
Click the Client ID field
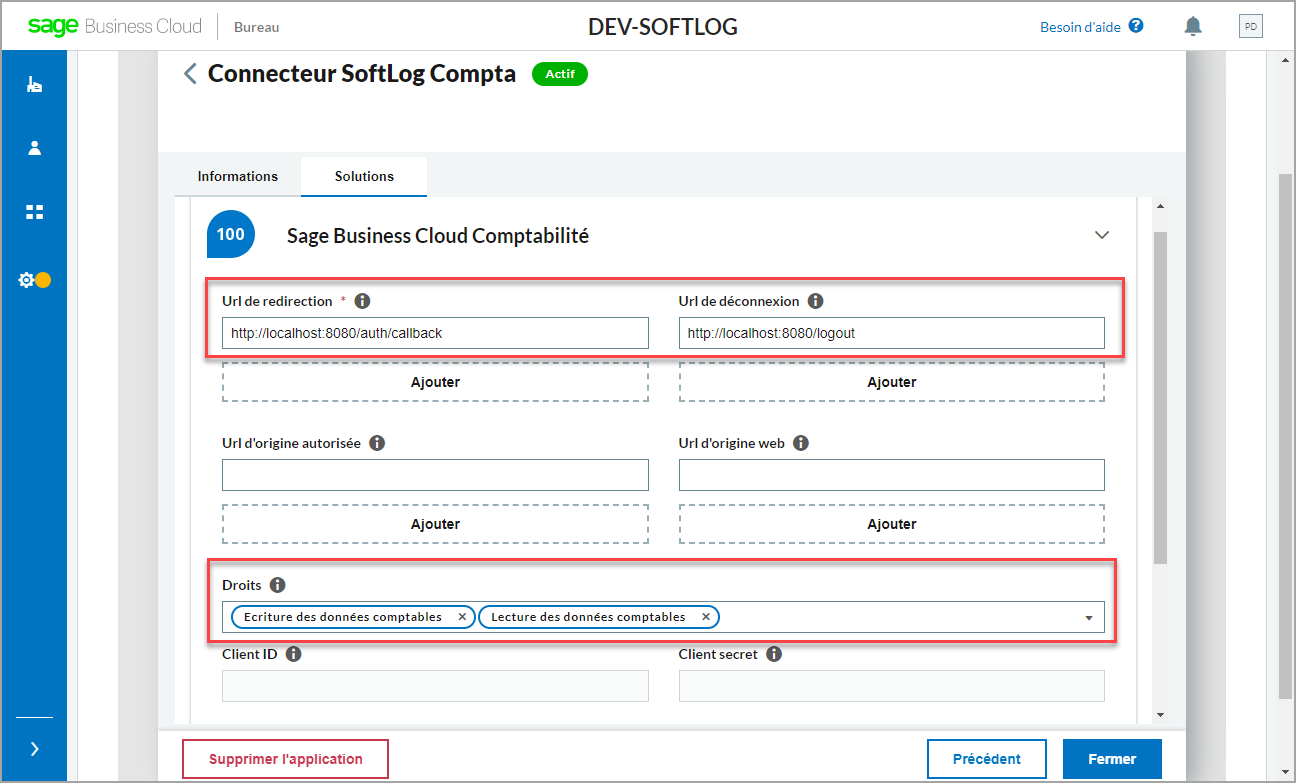click(435, 686)
